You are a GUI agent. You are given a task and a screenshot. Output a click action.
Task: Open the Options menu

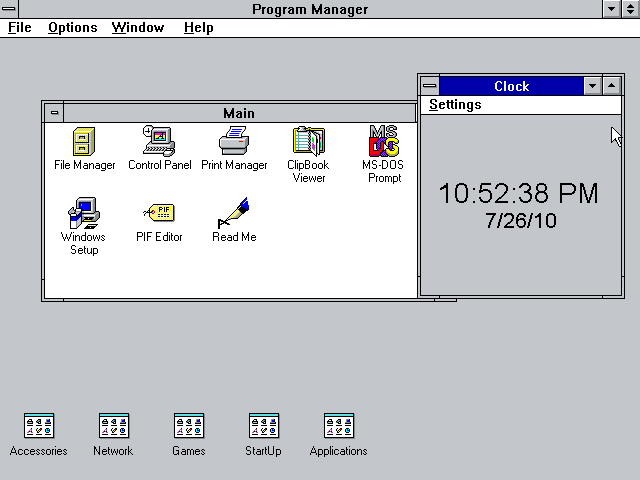pos(73,28)
